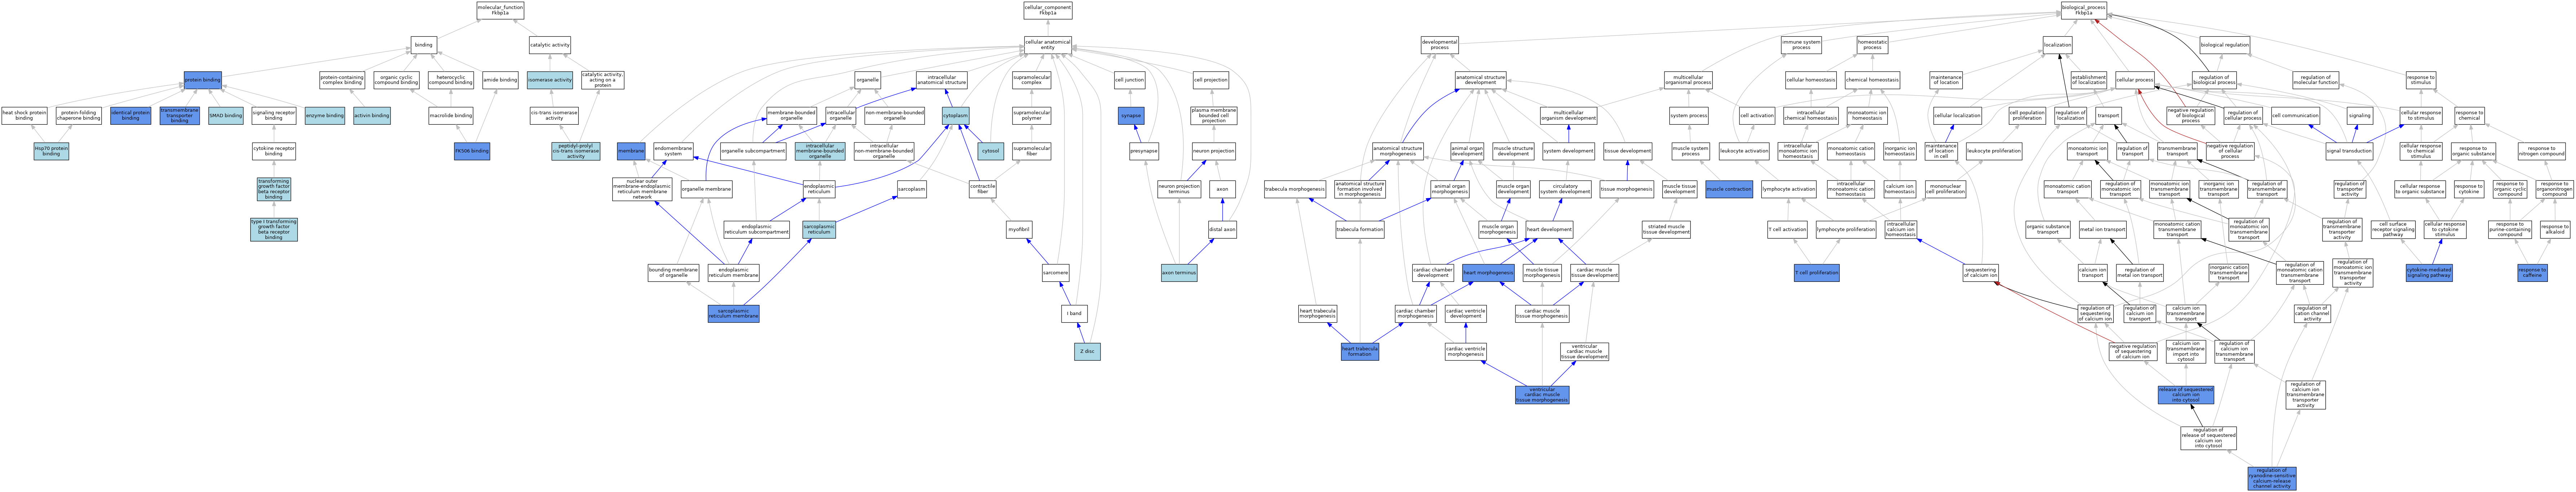Select the 'cytosol' node
The image size is (2576, 492).
990,151
